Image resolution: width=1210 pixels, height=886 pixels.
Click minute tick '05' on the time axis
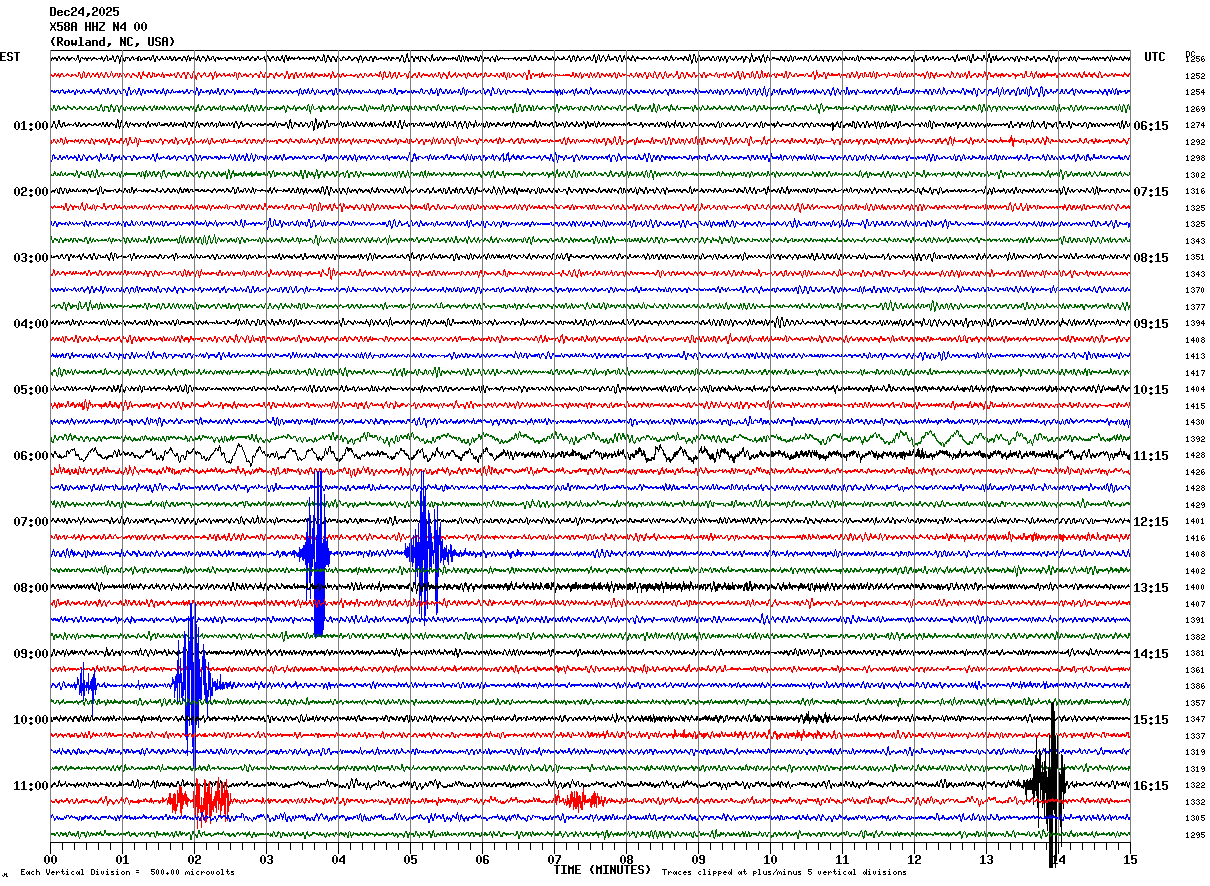(x=410, y=859)
